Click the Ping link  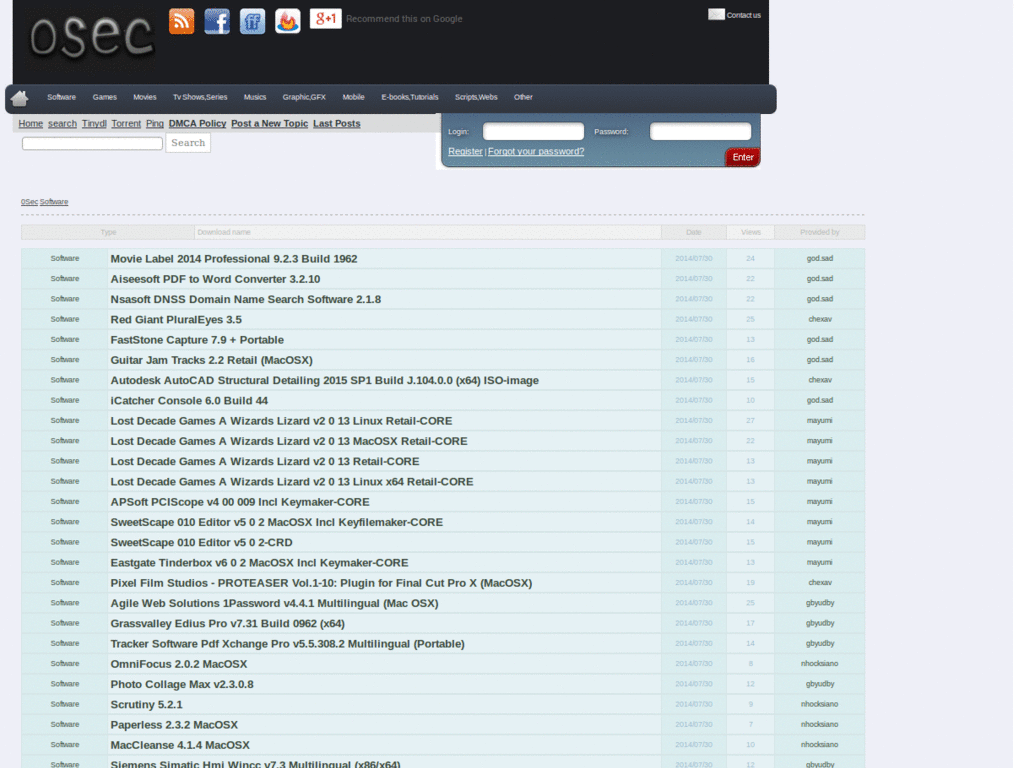155,123
